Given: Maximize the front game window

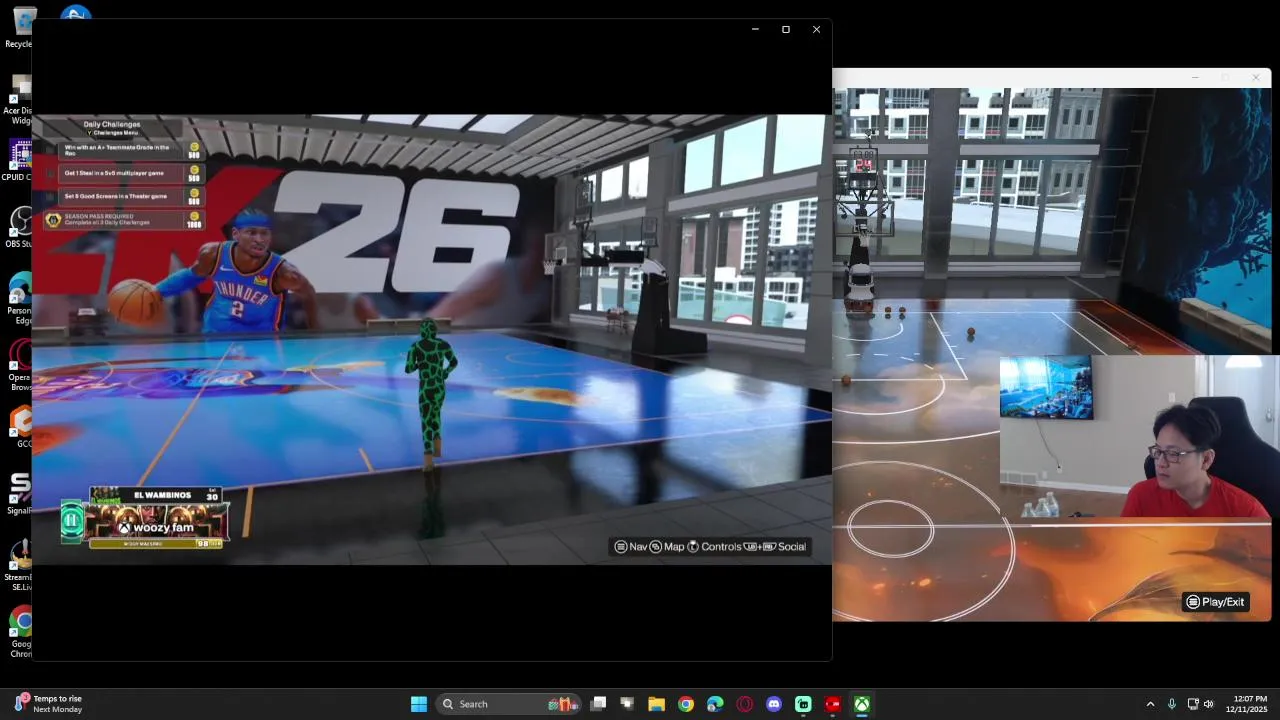Looking at the screenshot, I should [786, 29].
